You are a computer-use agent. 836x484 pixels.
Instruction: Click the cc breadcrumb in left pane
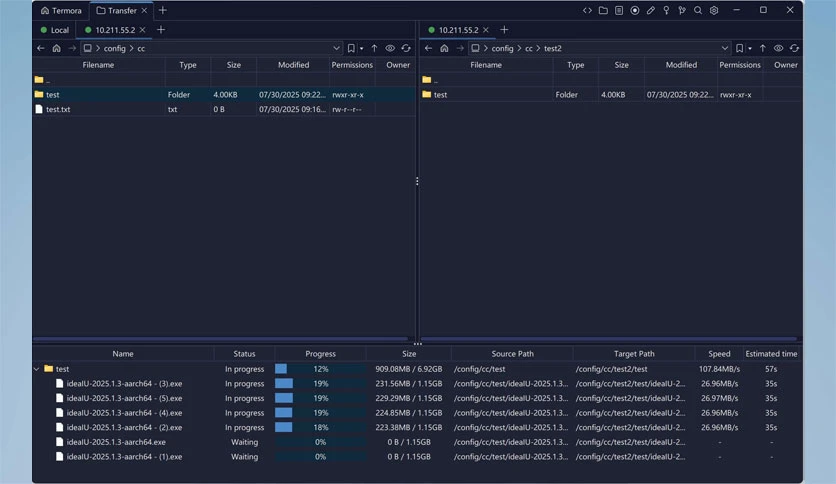pyautogui.click(x=141, y=49)
